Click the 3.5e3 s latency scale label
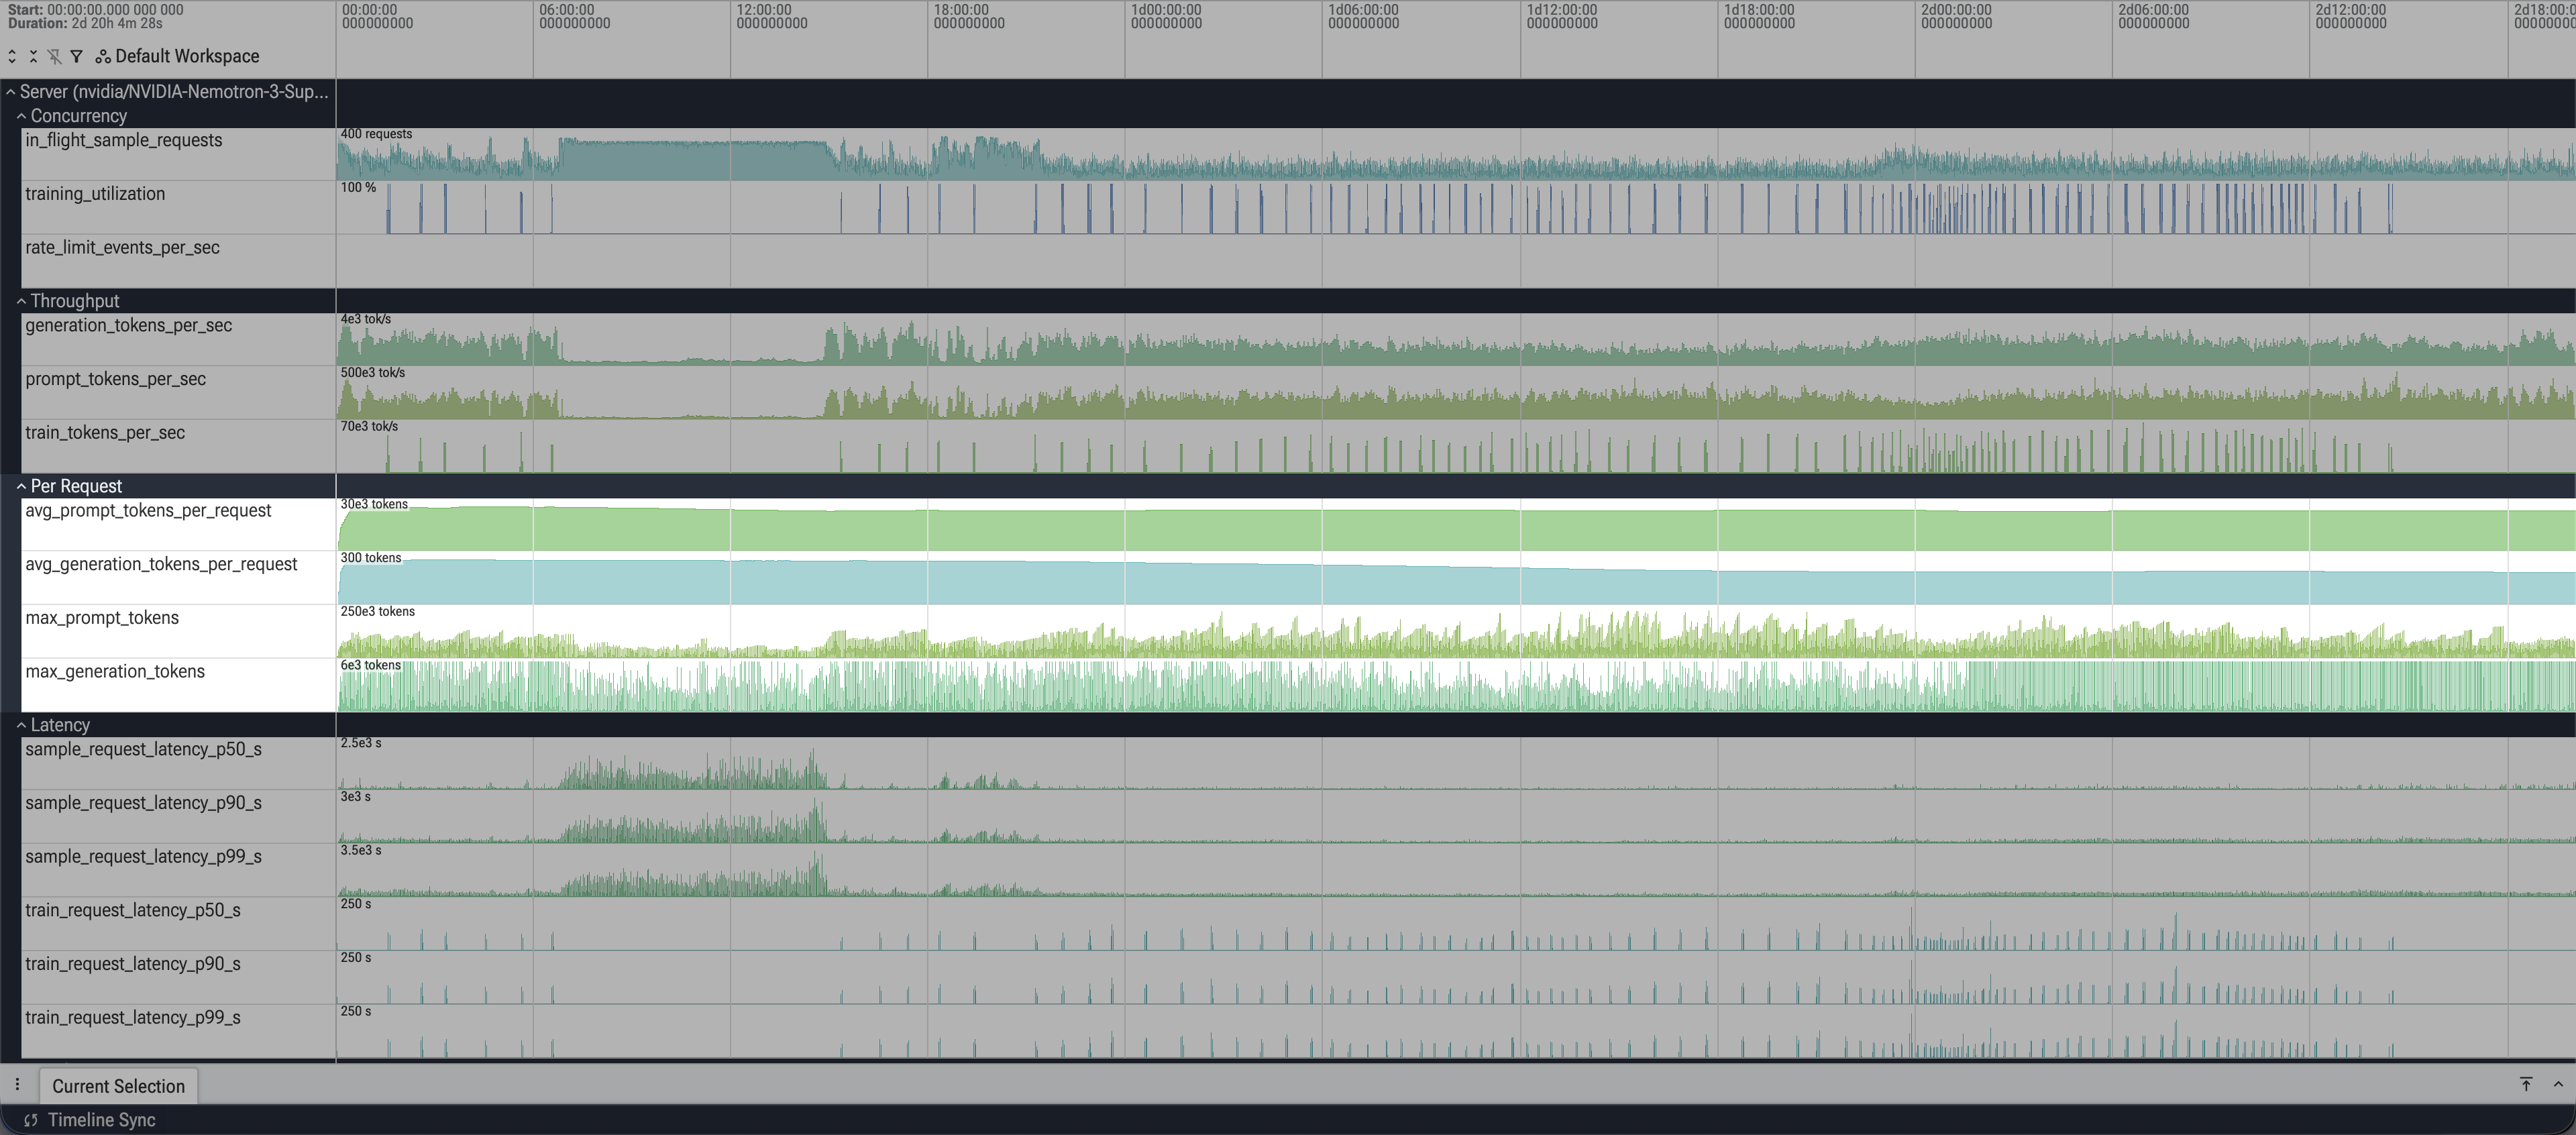The width and height of the screenshot is (2576, 1135). [x=361, y=851]
